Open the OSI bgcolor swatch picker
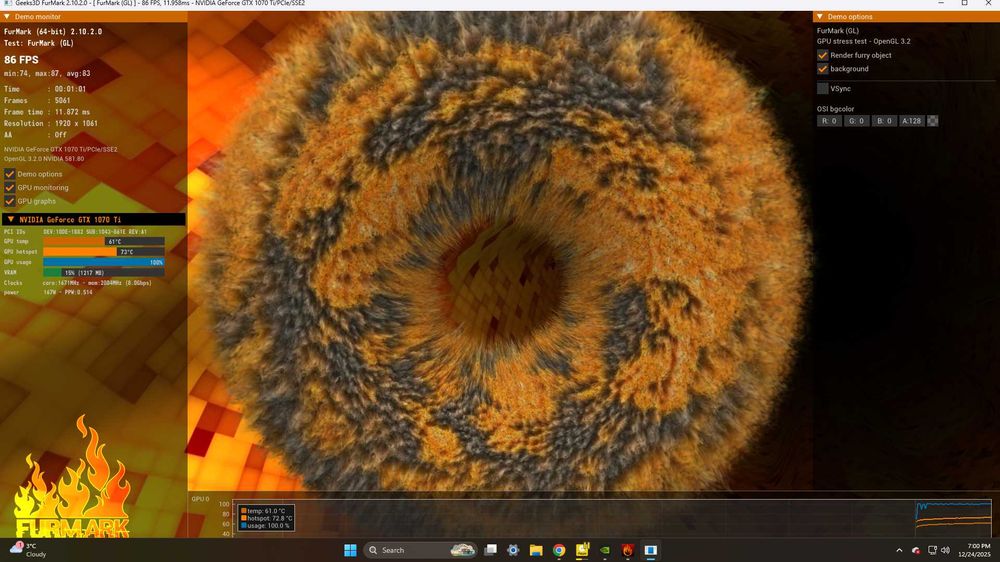This screenshot has width=1000, height=562. [x=932, y=121]
